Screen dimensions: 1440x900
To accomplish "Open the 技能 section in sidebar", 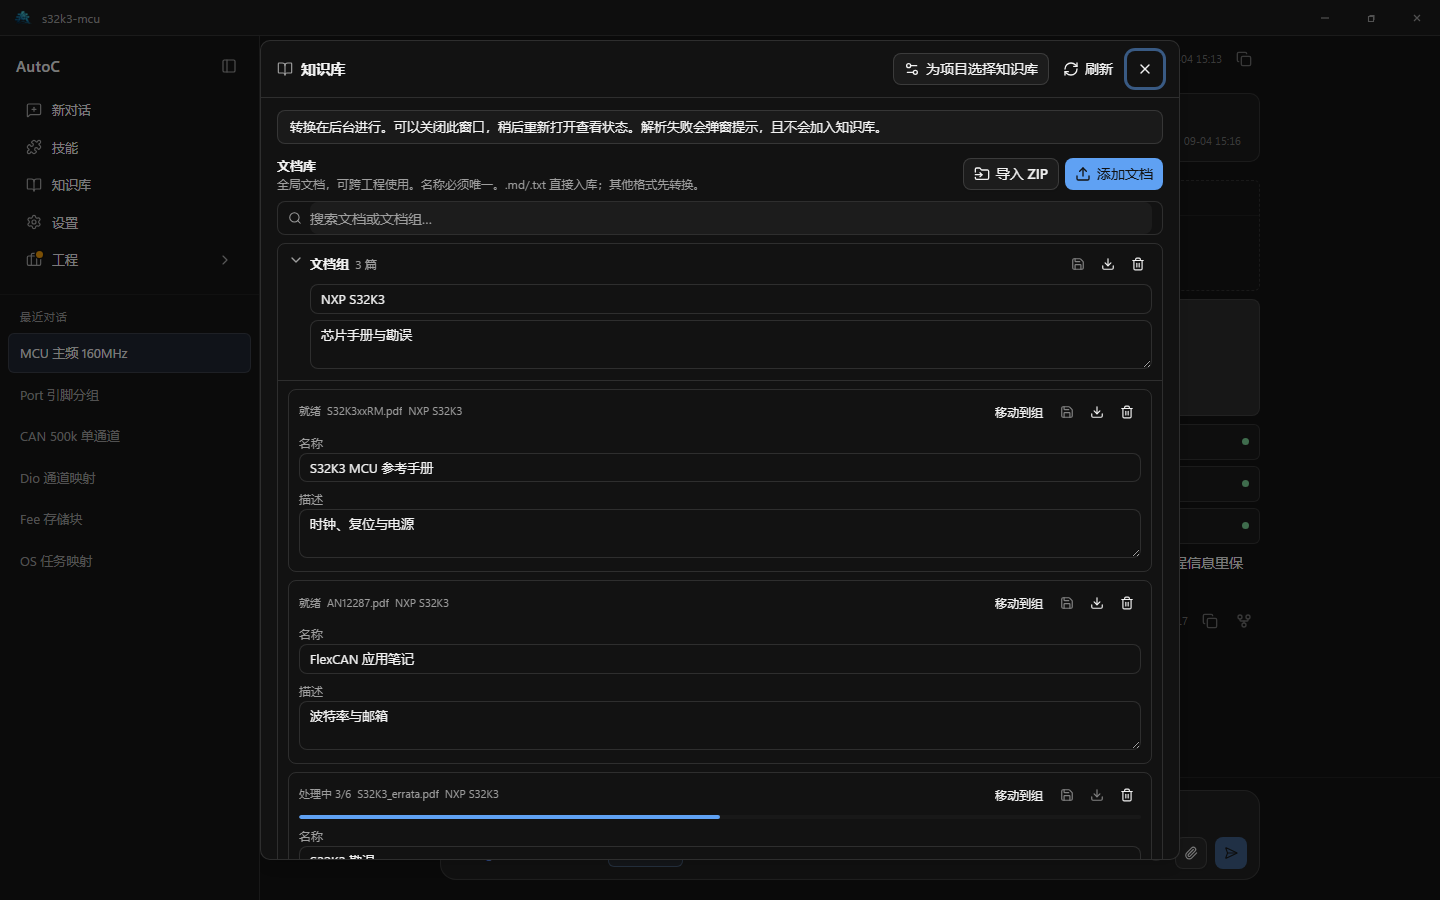I will (130, 148).
